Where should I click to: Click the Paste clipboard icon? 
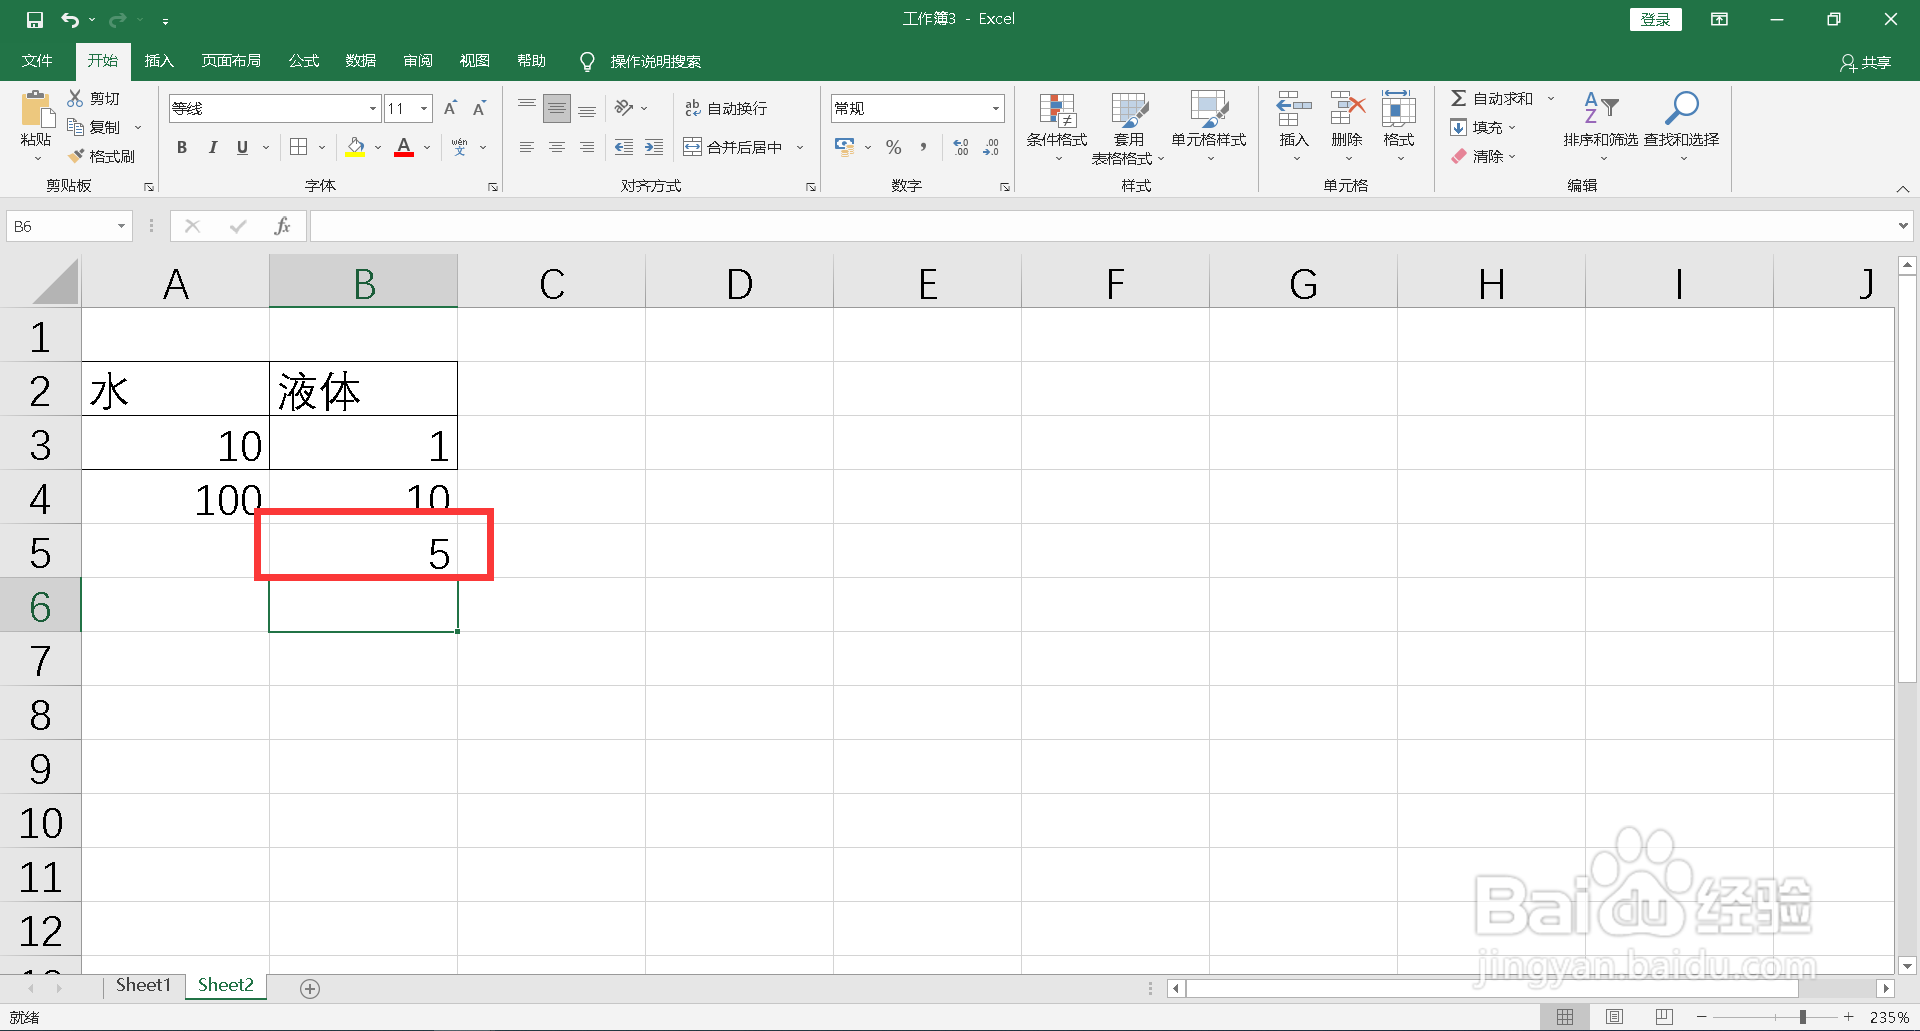tap(36, 109)
